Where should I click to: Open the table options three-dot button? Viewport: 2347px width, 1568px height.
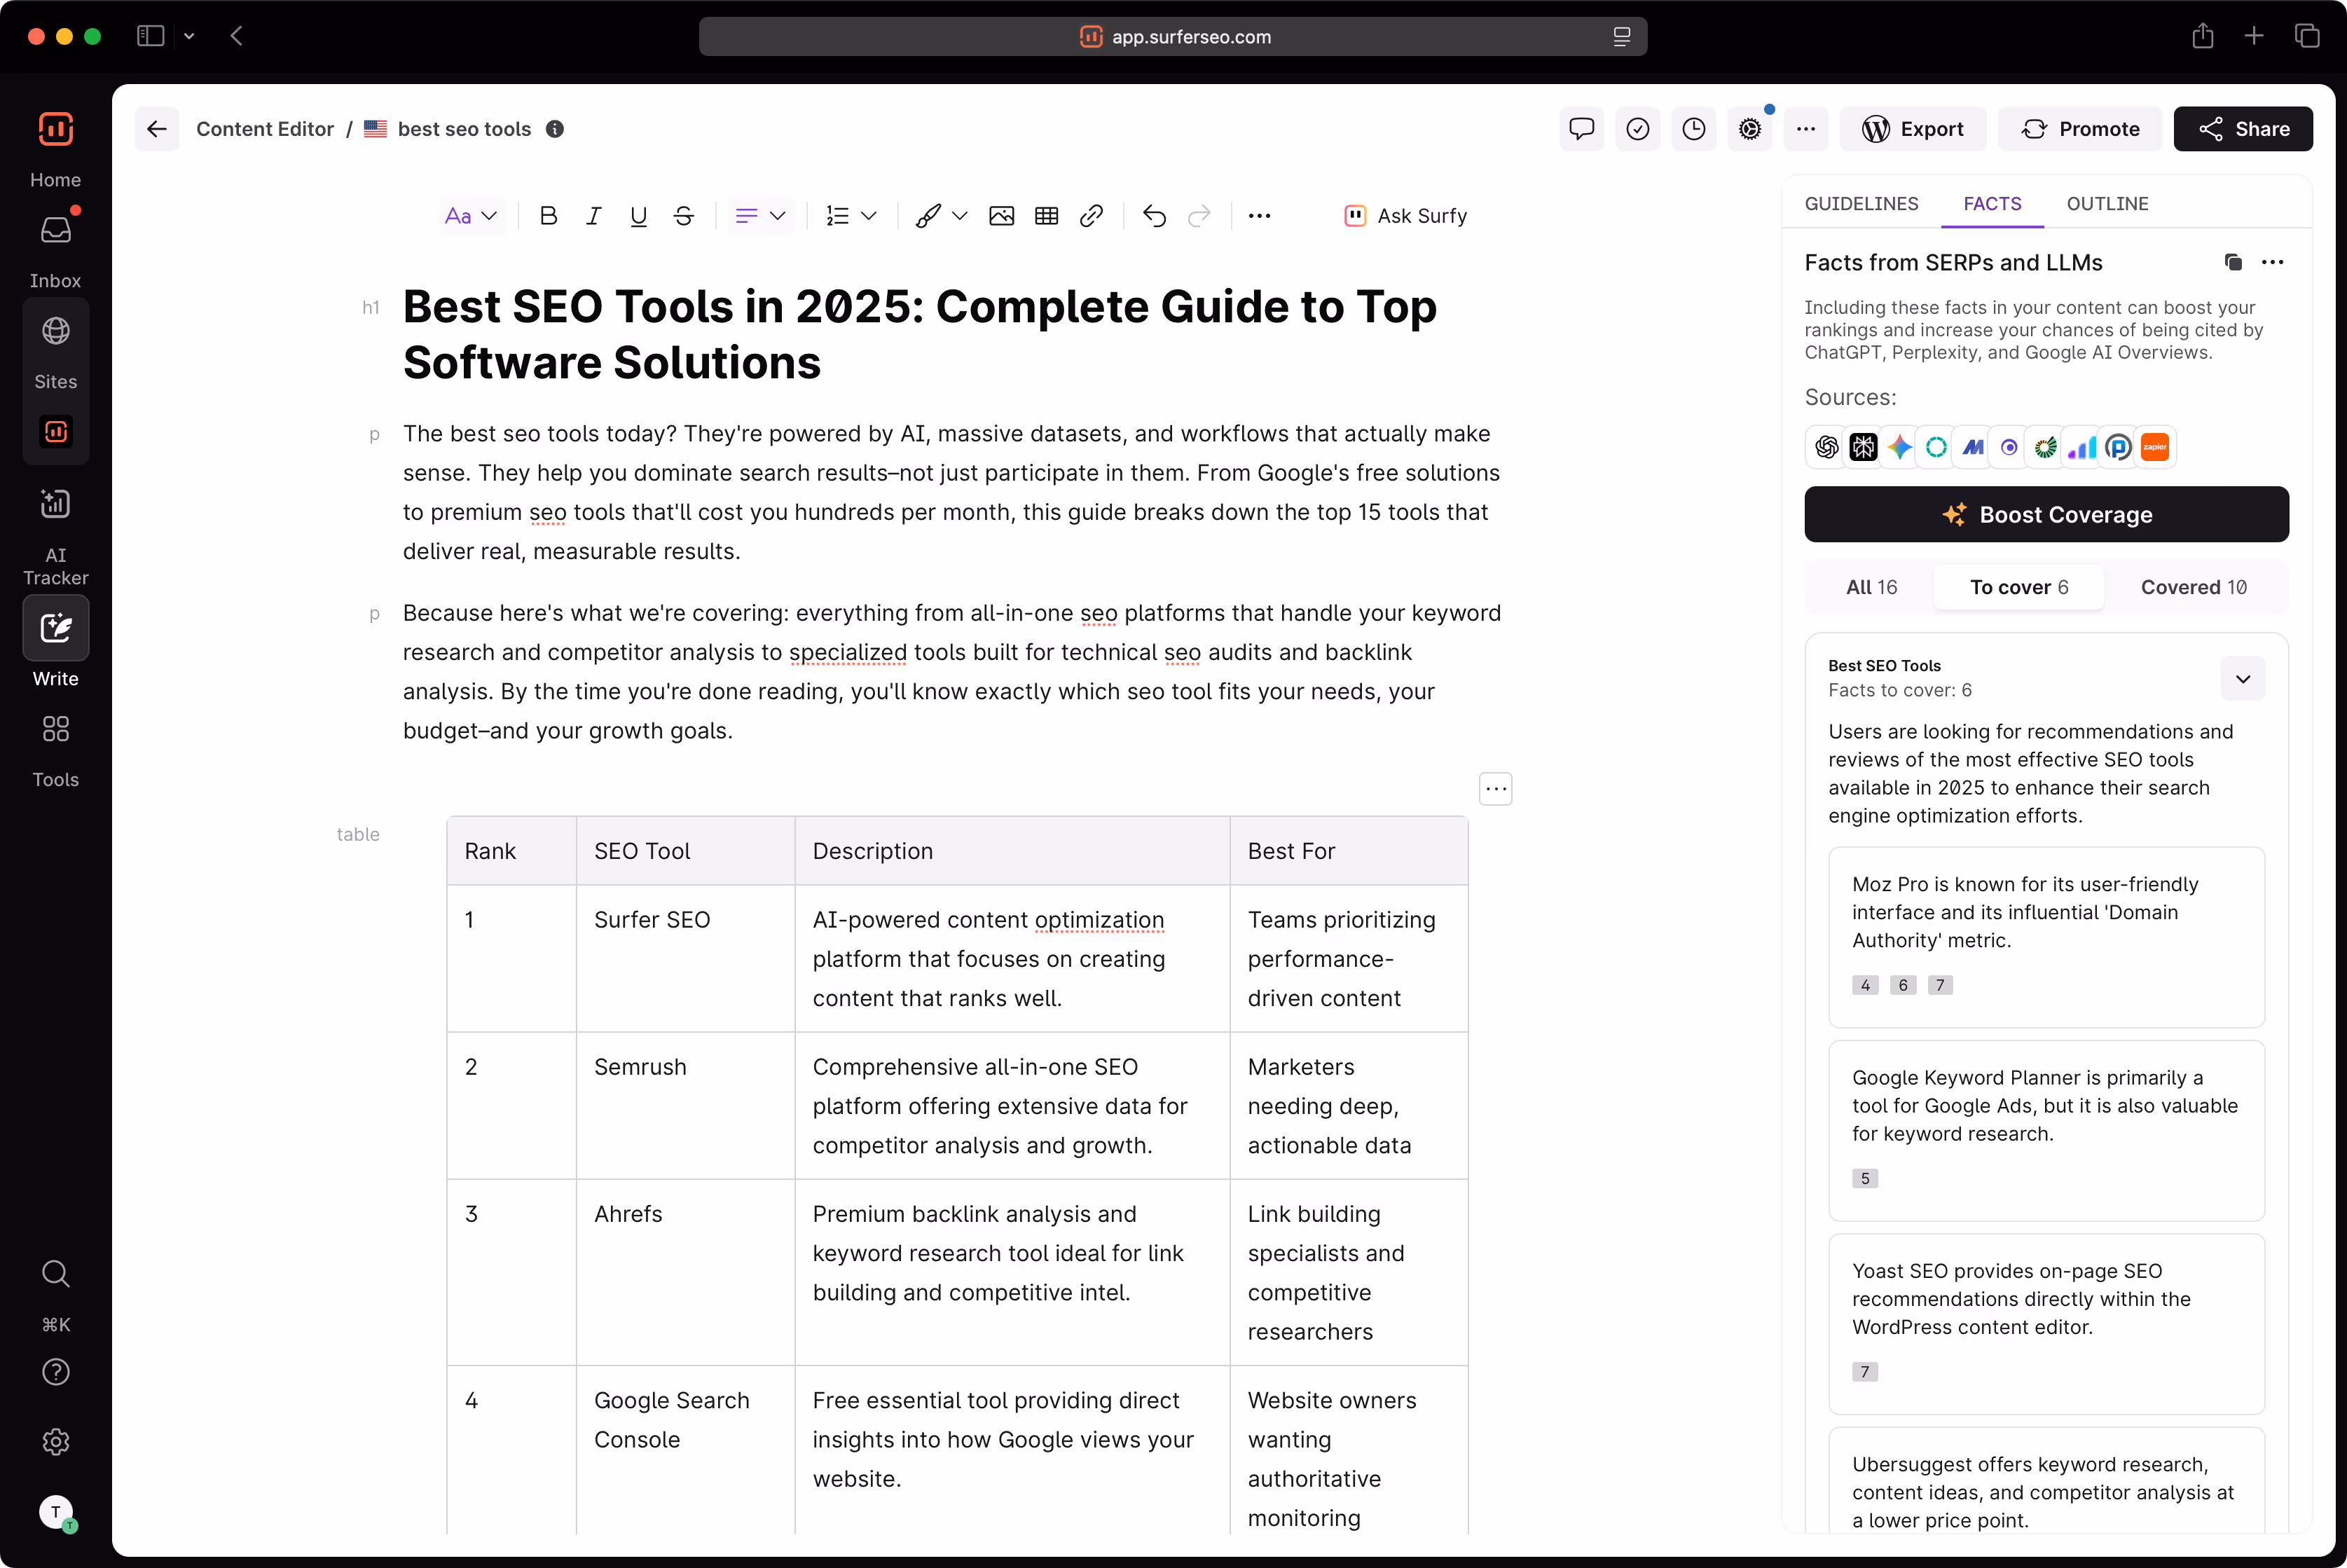(x=1495, y=789)
